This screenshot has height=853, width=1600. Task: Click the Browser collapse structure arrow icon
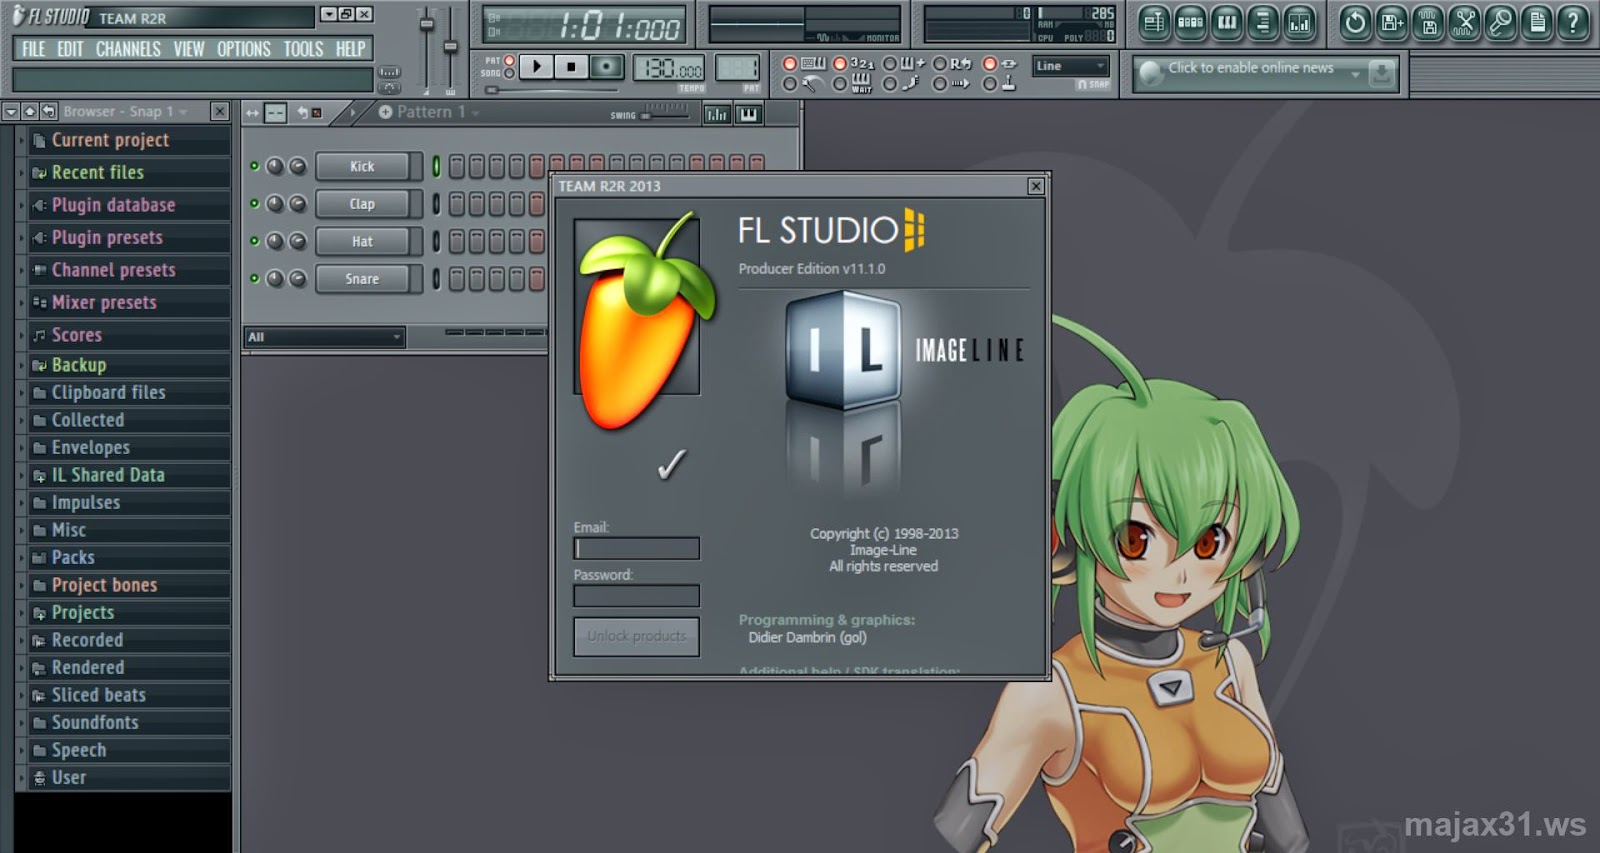(11, 111)
